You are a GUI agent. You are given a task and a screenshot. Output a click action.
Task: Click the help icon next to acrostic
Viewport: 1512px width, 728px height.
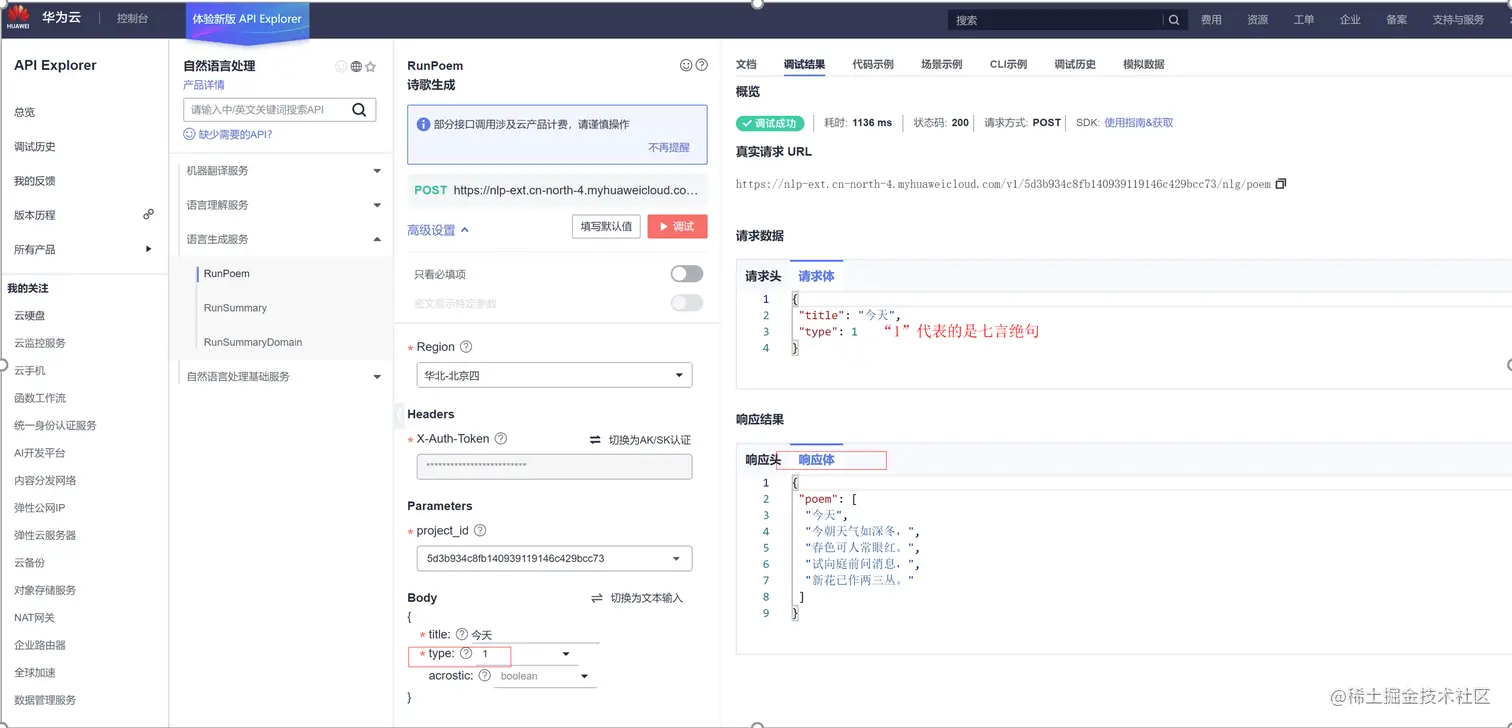[x=485, y=676]
